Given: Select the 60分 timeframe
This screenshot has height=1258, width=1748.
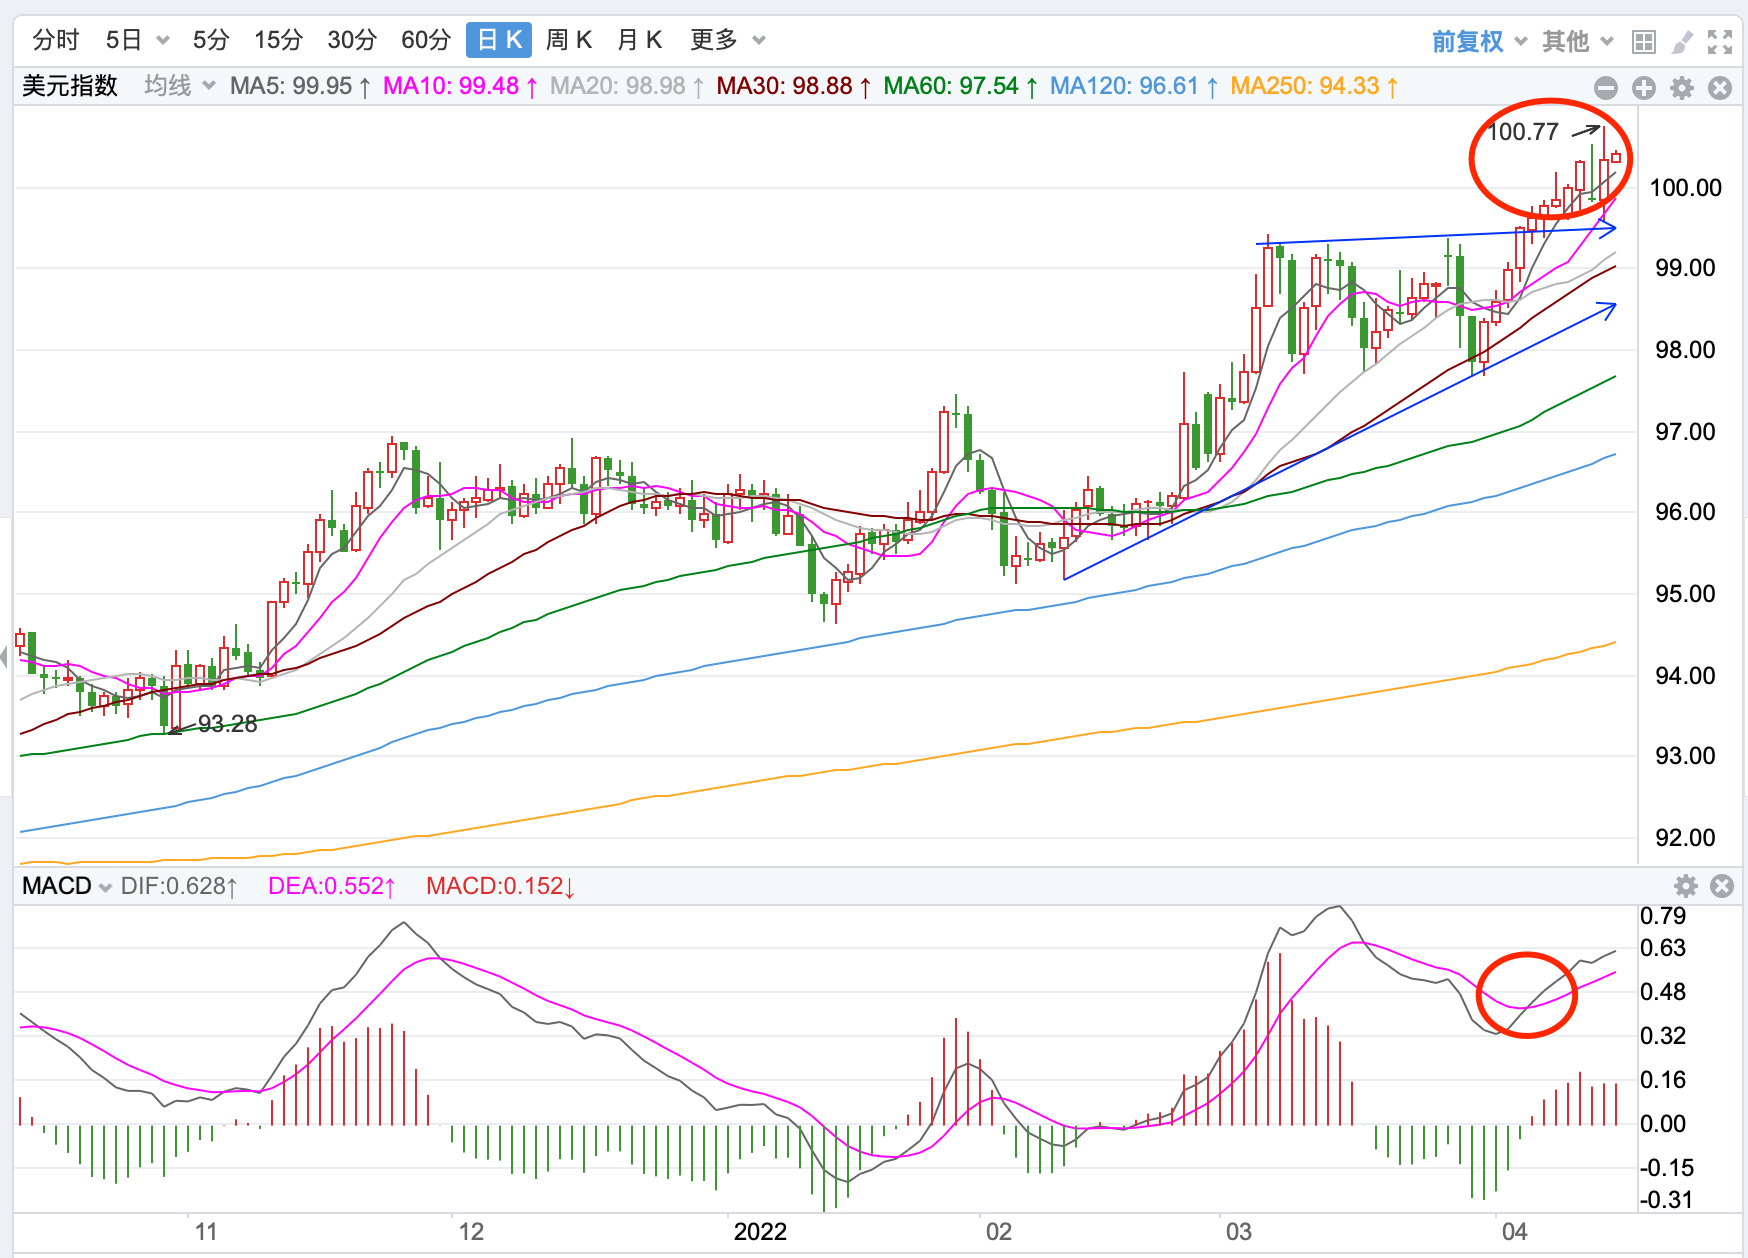Looking at the screenshot, I should pyautogui.click(x=425, y=40).
